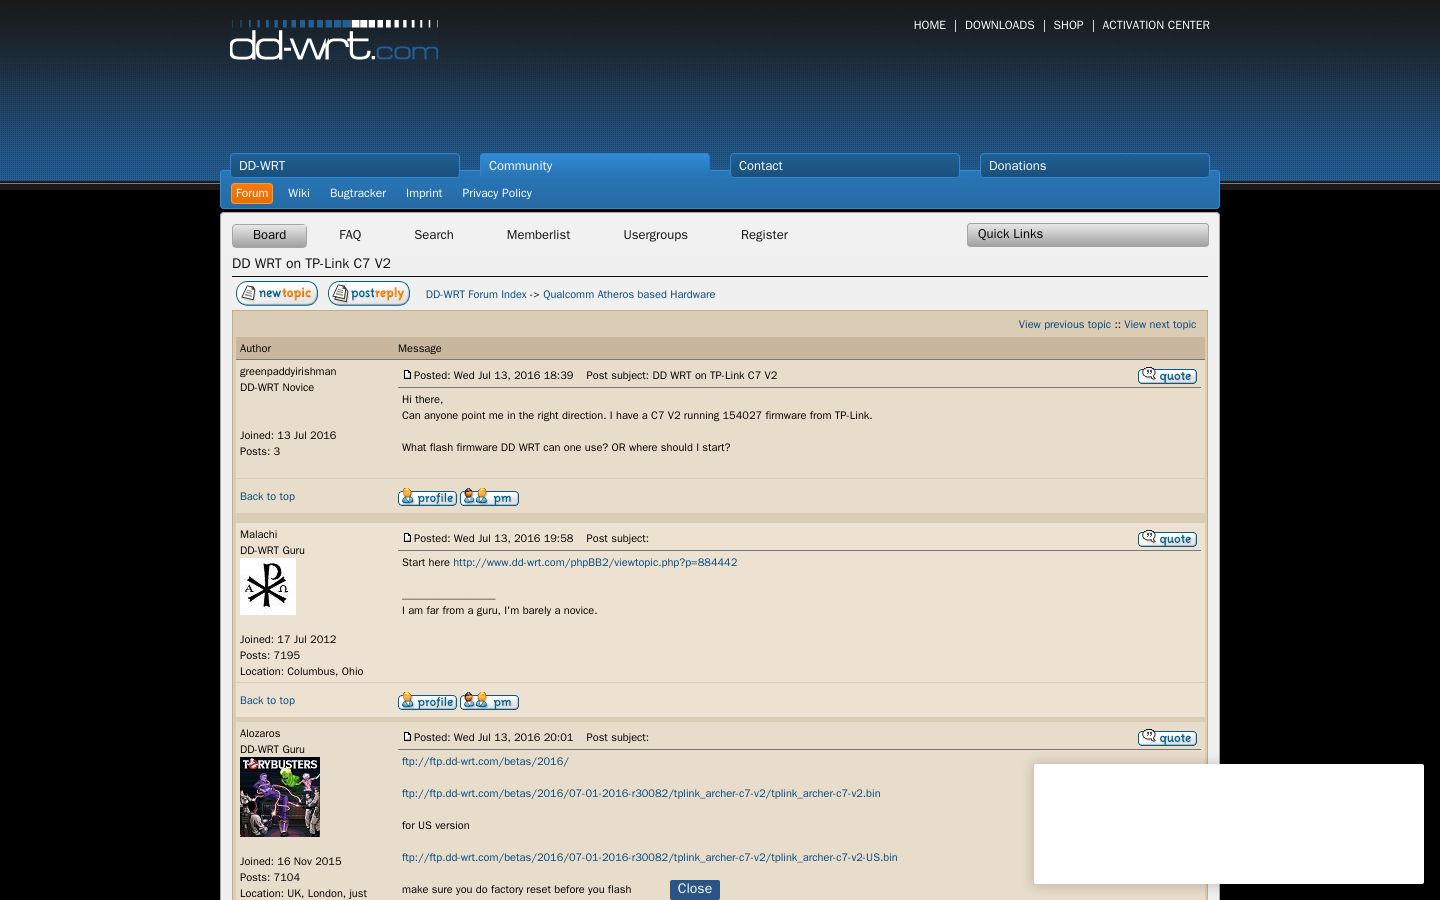The width and height of the screenshot is (1440, 900).
Task: Click the Author column header
Action: (x=255, y=348)
